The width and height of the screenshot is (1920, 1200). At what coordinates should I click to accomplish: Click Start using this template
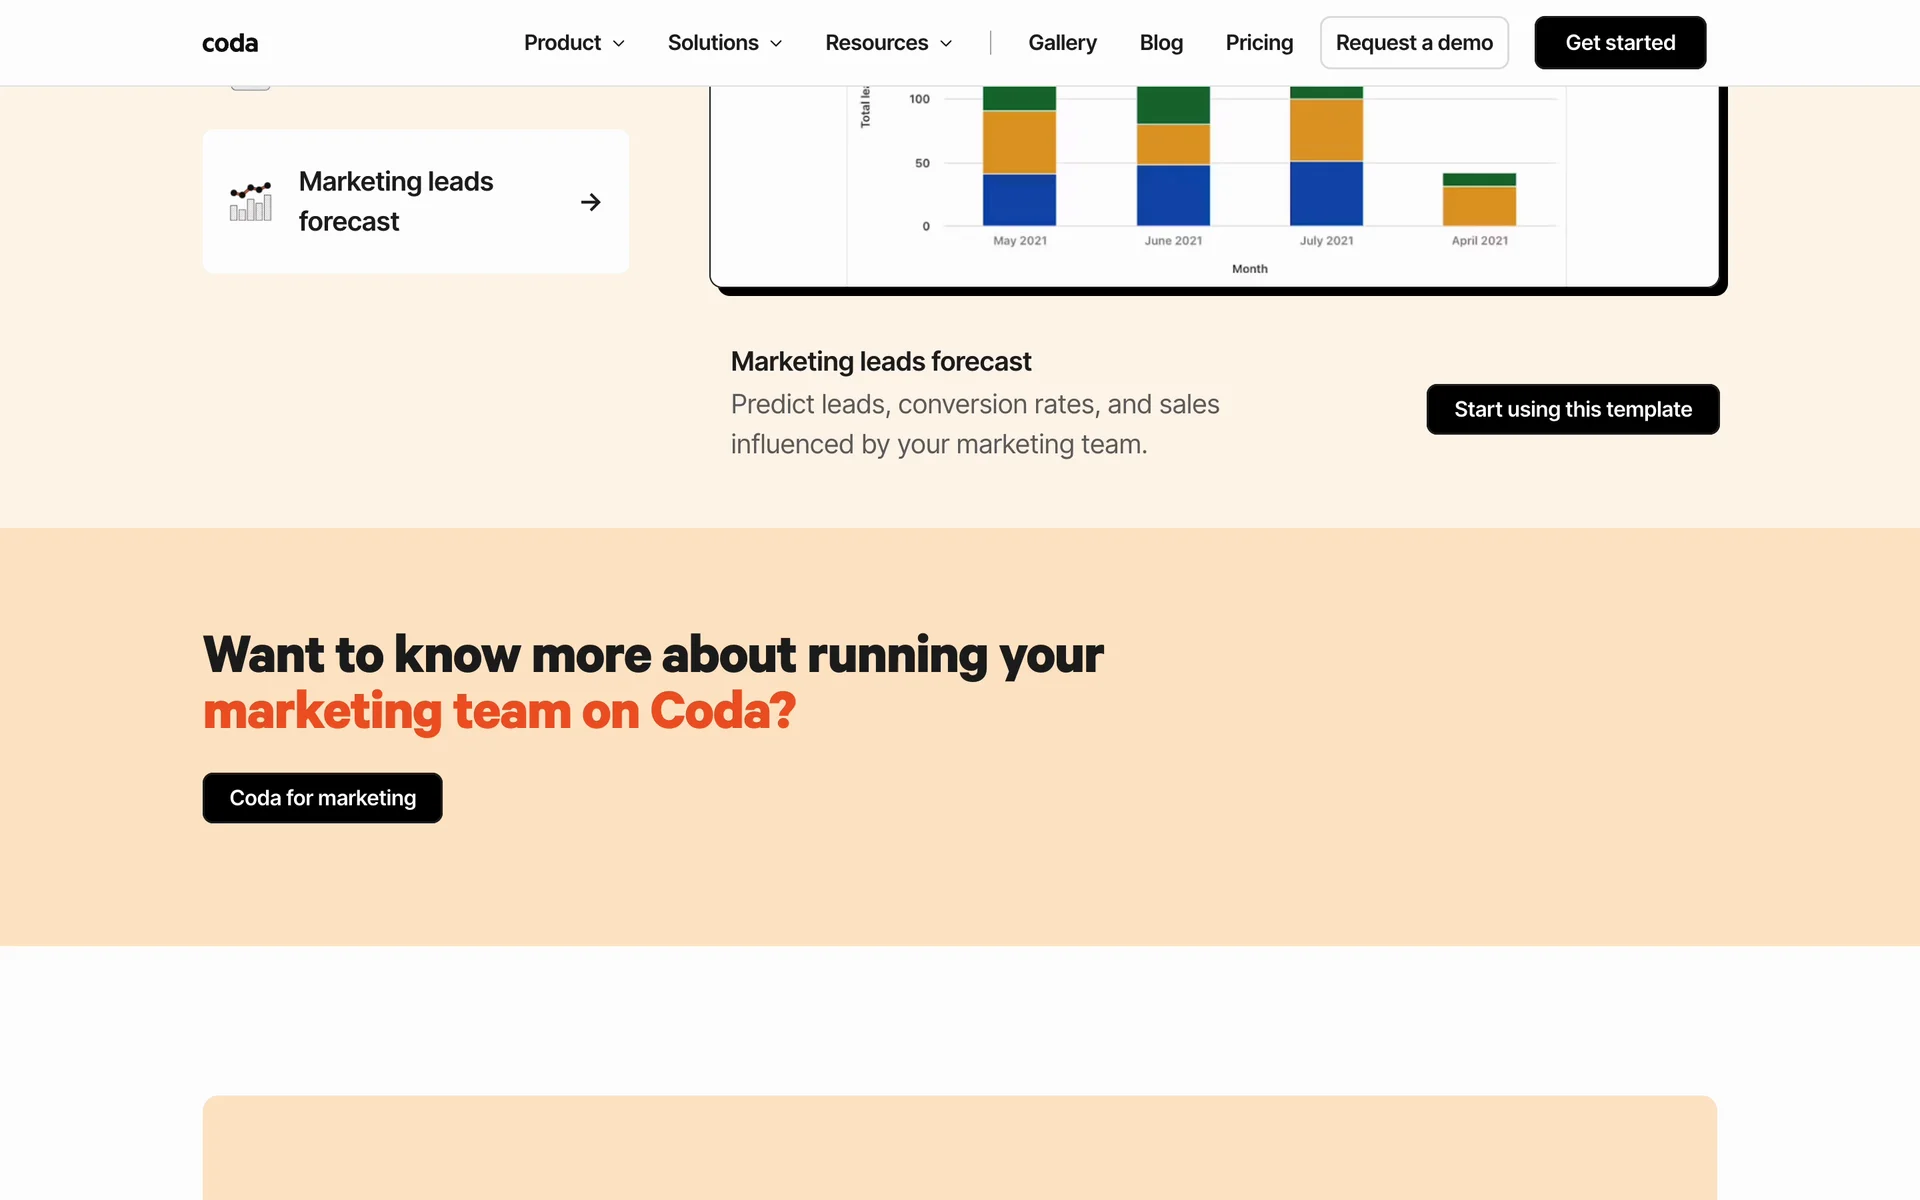click(1572, 409)
